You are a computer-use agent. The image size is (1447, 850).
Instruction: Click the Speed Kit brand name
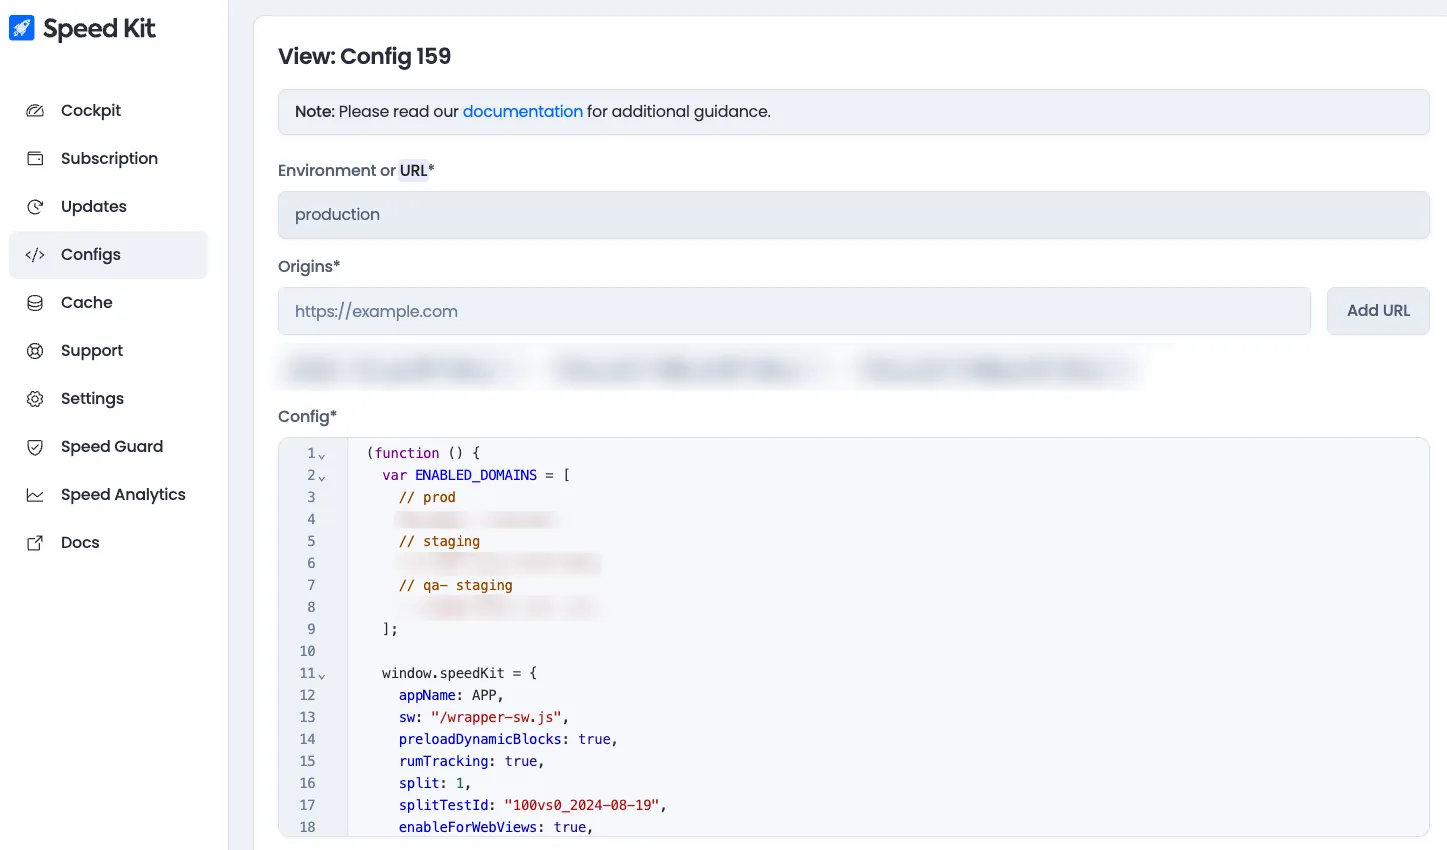[99, 28]
